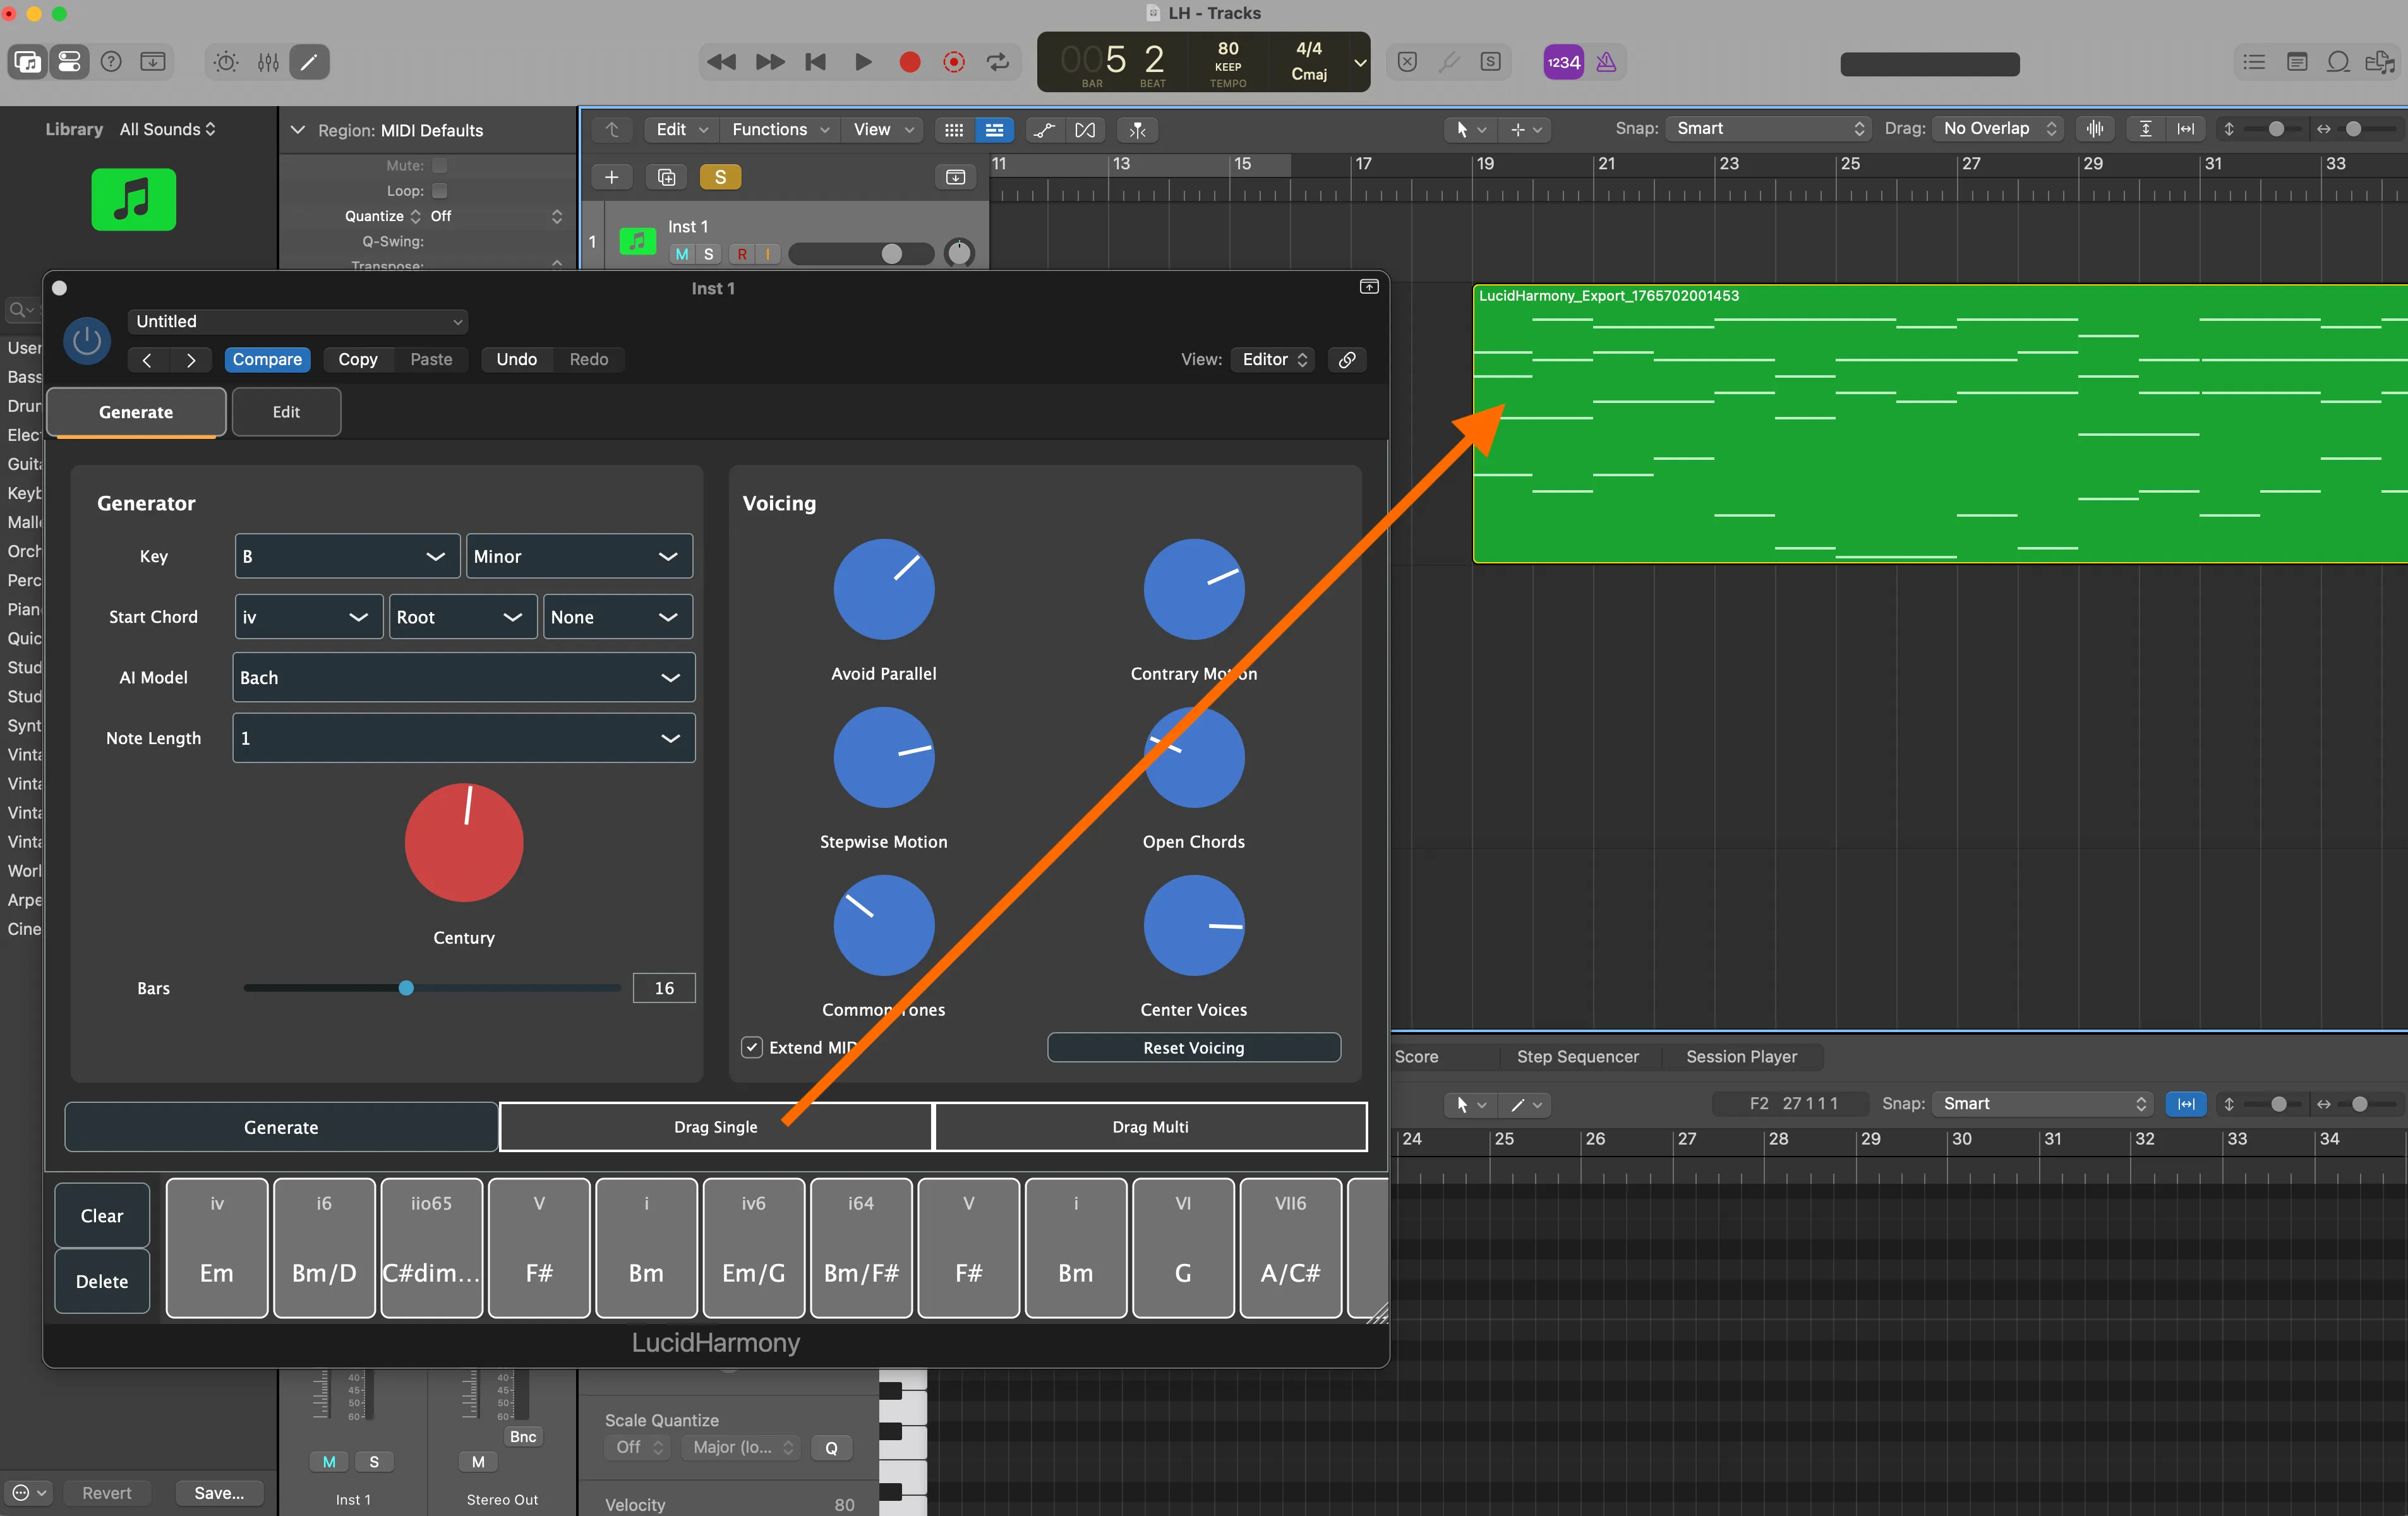Click the Avoid Parallel knob

[884, 589]
